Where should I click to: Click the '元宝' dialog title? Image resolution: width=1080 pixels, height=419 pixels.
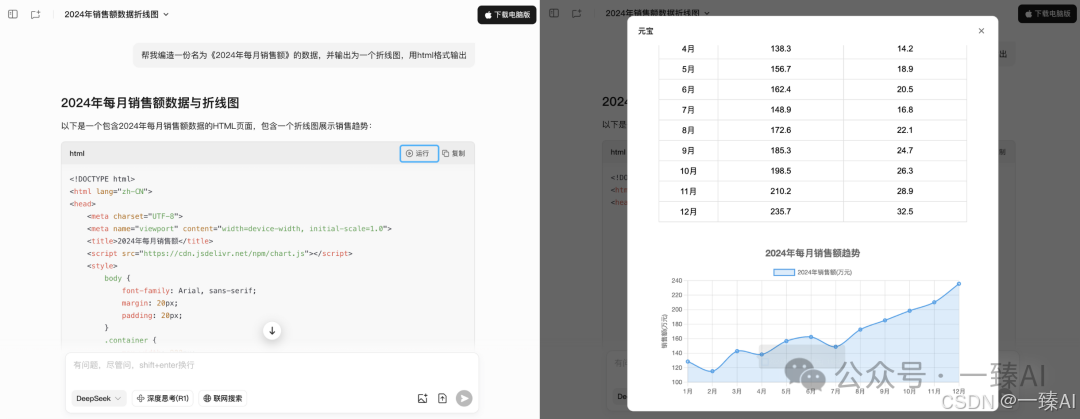point(645,30)
